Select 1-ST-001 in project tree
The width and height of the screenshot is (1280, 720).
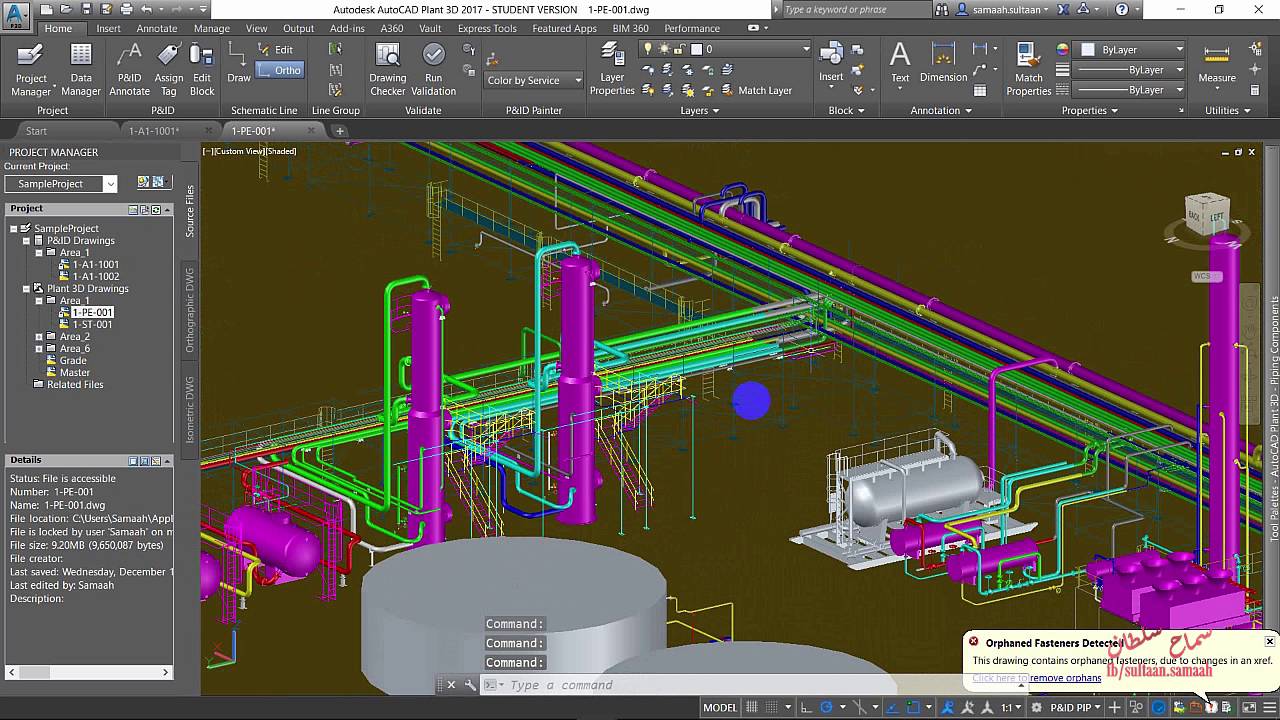tap(92, 325)
